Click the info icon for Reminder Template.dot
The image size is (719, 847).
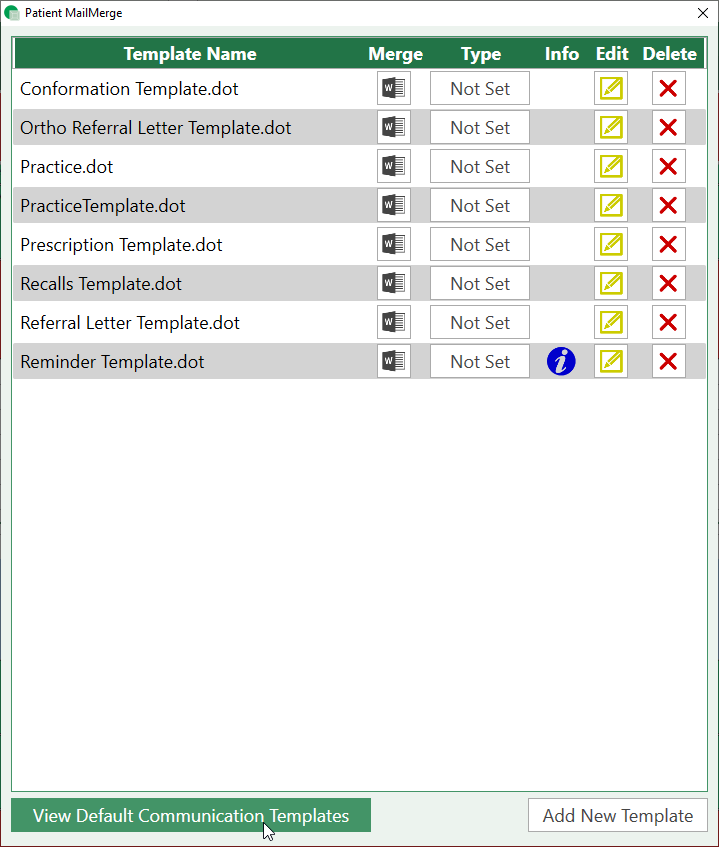point(561,361)
